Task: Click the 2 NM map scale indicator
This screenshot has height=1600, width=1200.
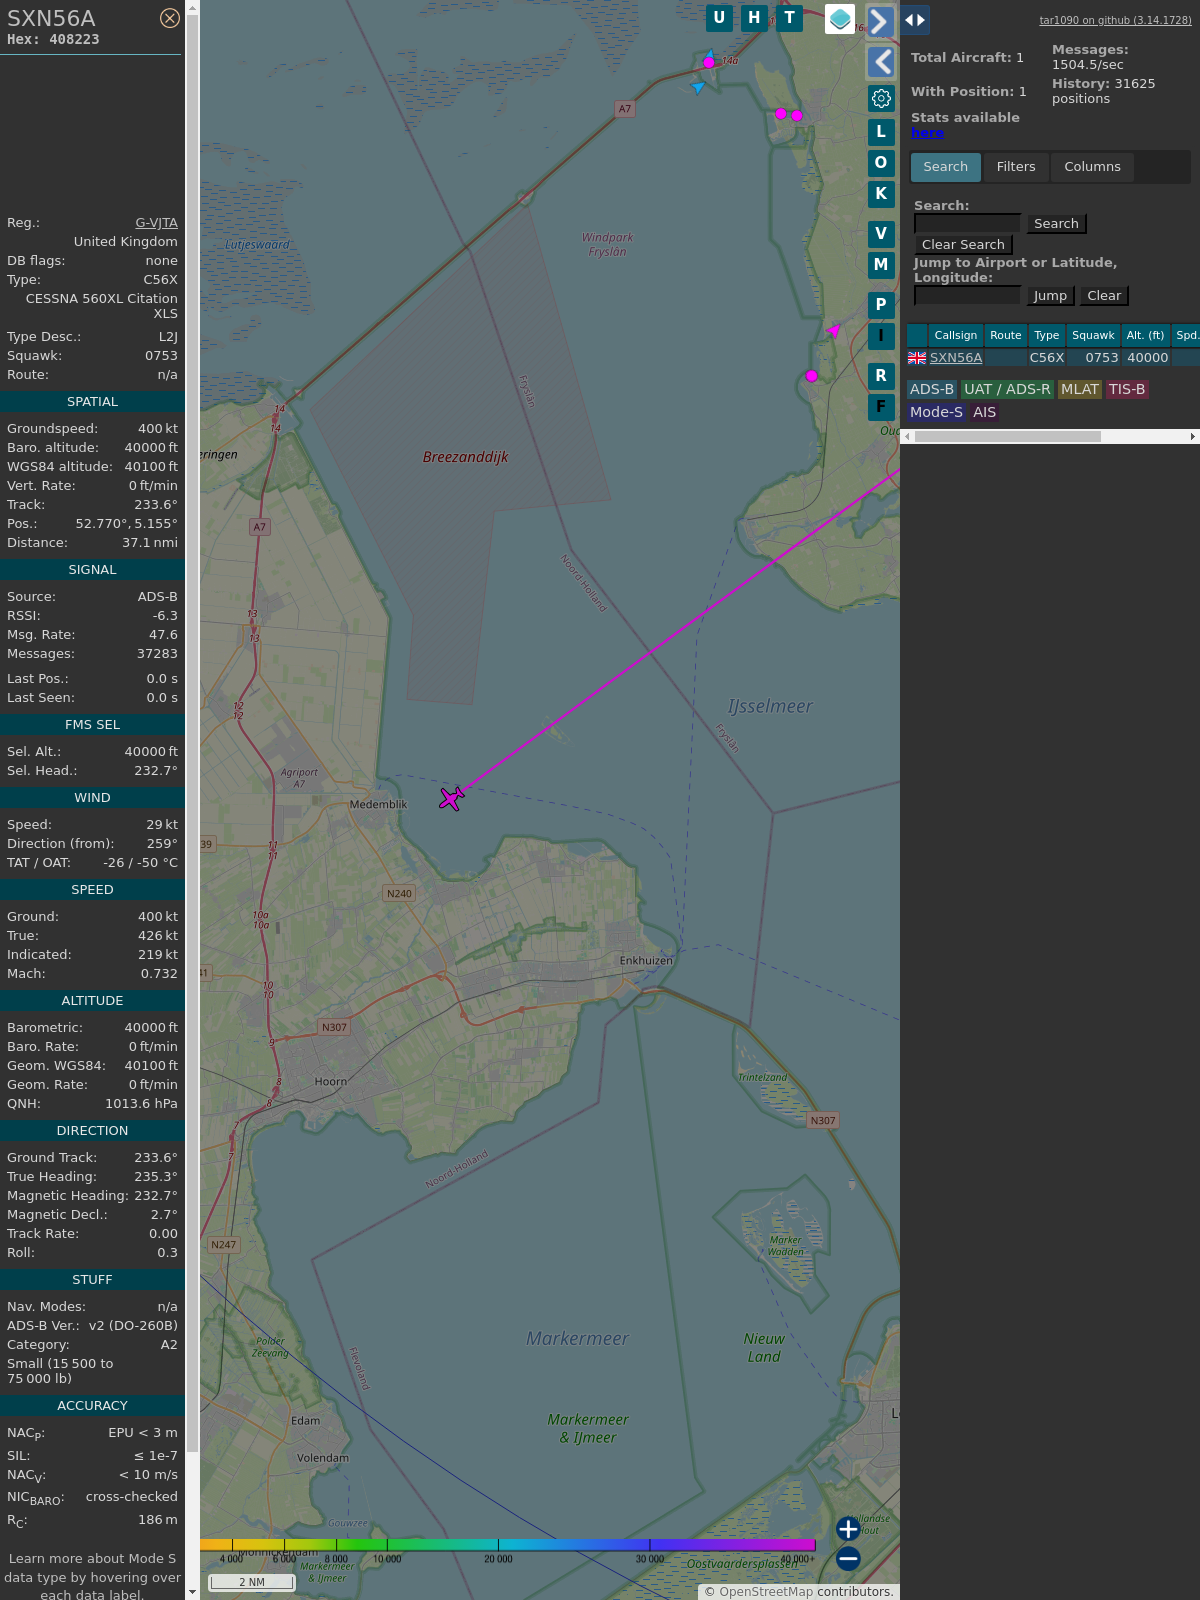Action: pos(252,1582)
